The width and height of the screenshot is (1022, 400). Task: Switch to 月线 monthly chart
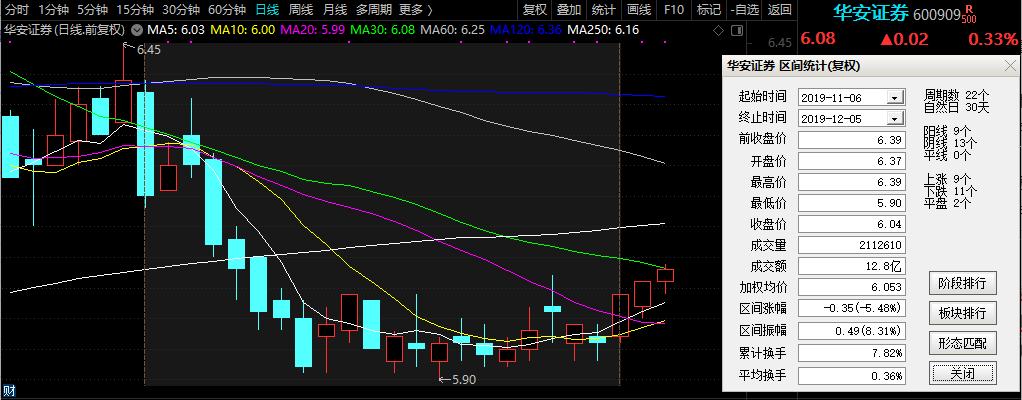(334, 10)
